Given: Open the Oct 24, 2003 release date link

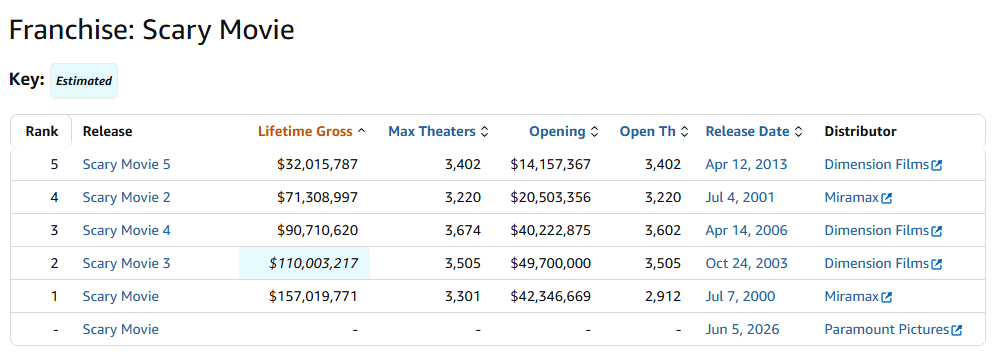Looking at the screenshot, I should point(746,263).
